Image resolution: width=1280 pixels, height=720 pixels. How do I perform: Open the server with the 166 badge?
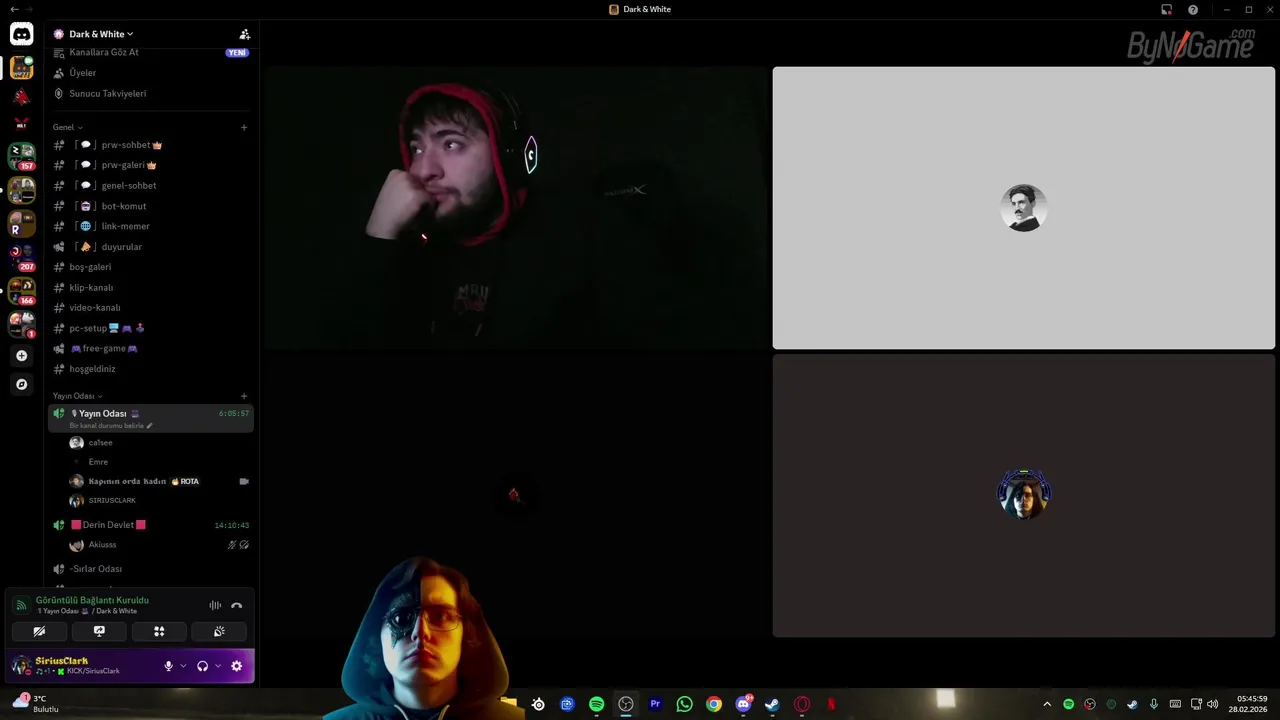21,291
